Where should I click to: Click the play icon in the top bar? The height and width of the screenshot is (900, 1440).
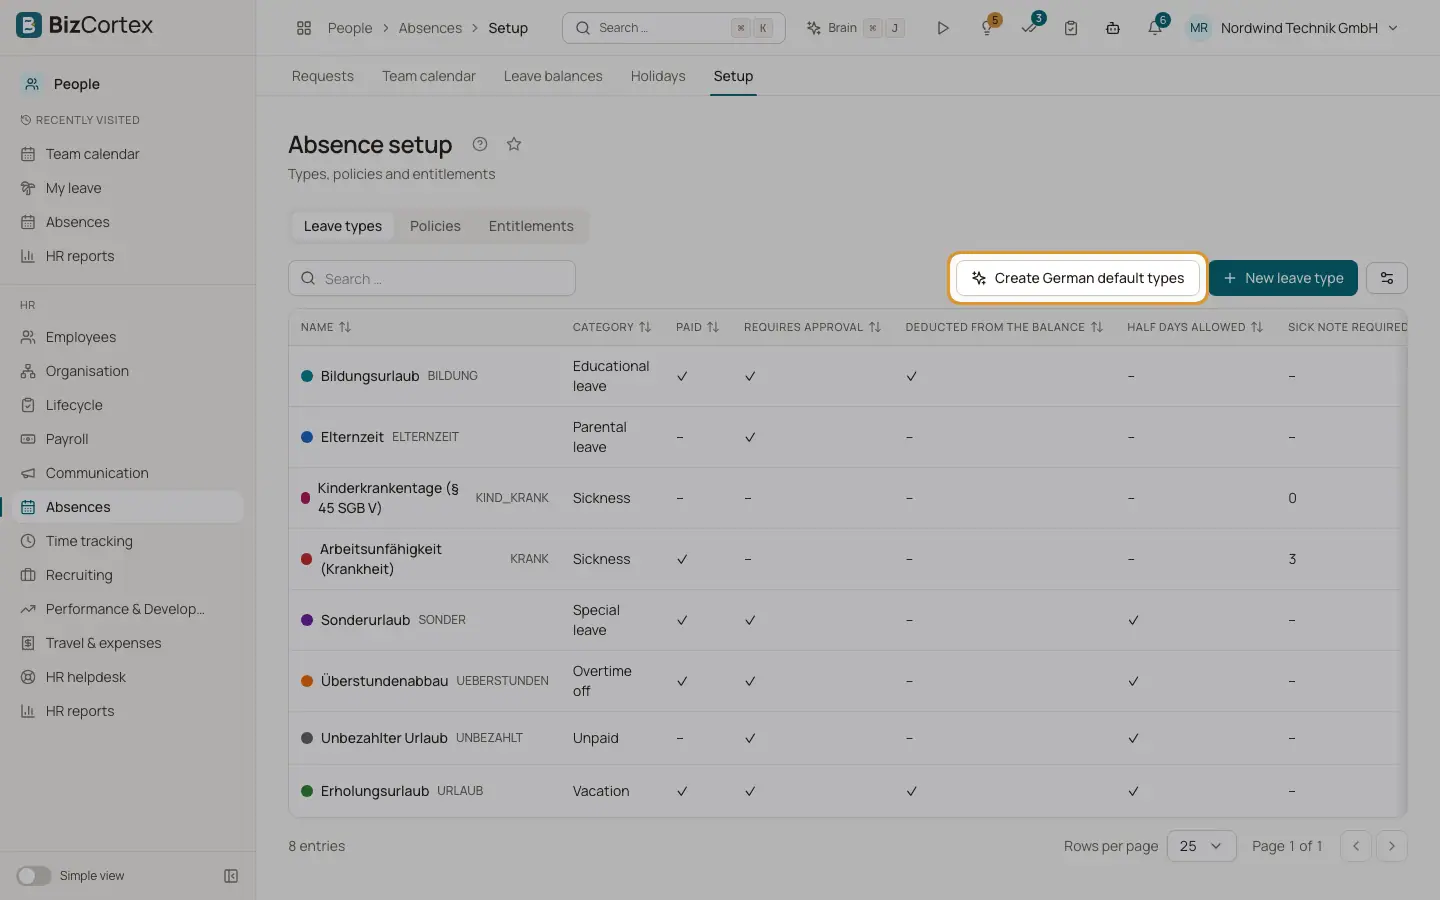[942, 28]
